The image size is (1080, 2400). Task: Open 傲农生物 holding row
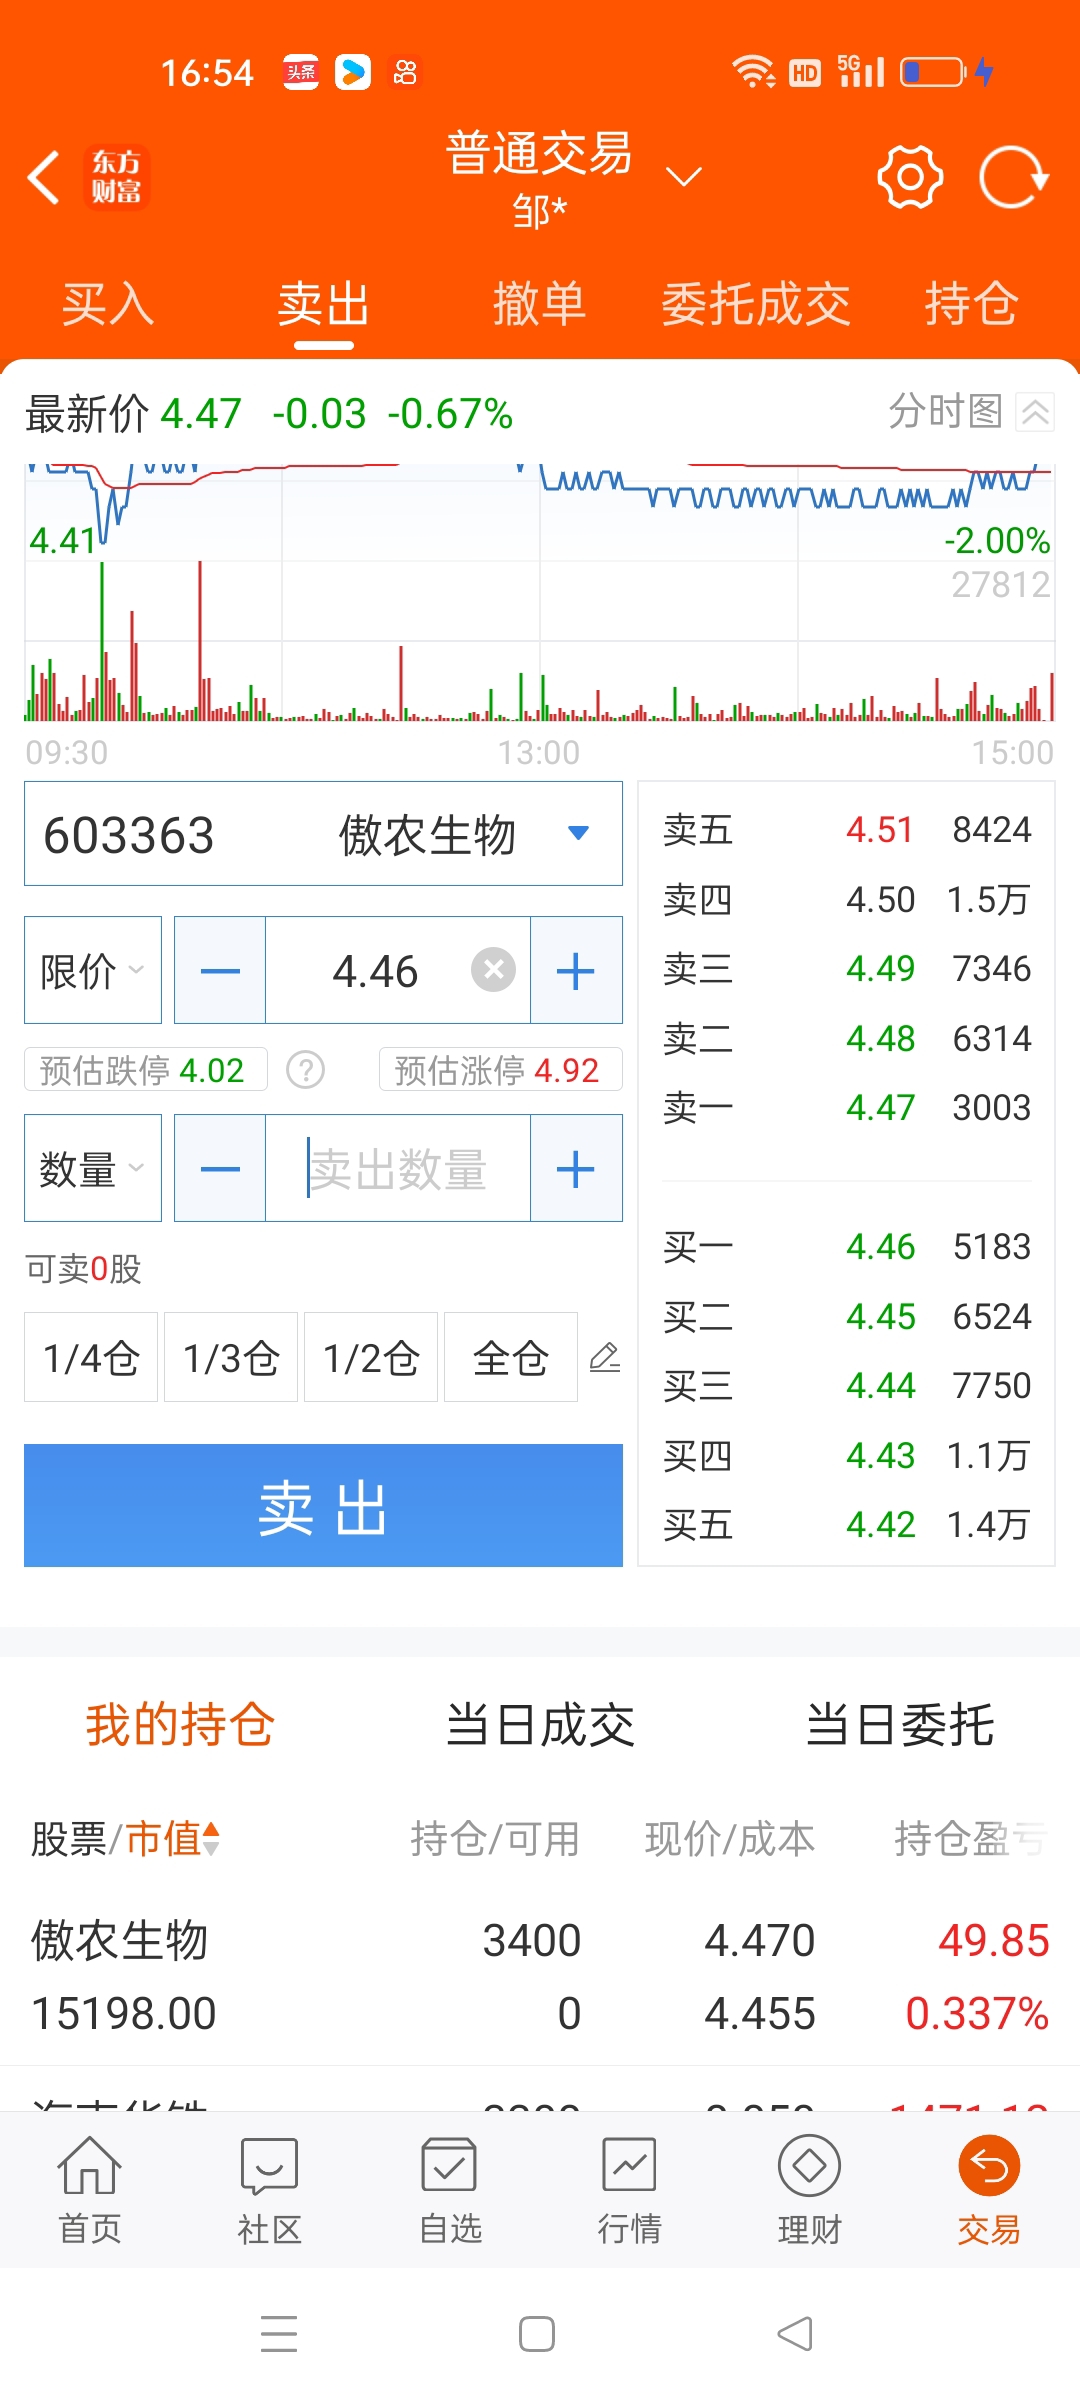pos(540,1976)
